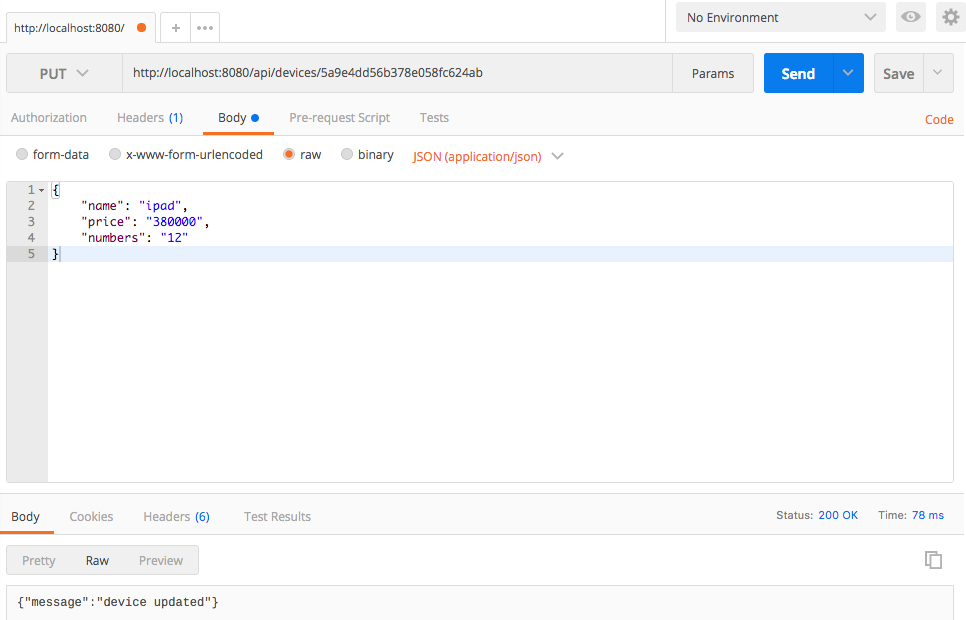Select the response Body tab

click(x=25, y=516)
